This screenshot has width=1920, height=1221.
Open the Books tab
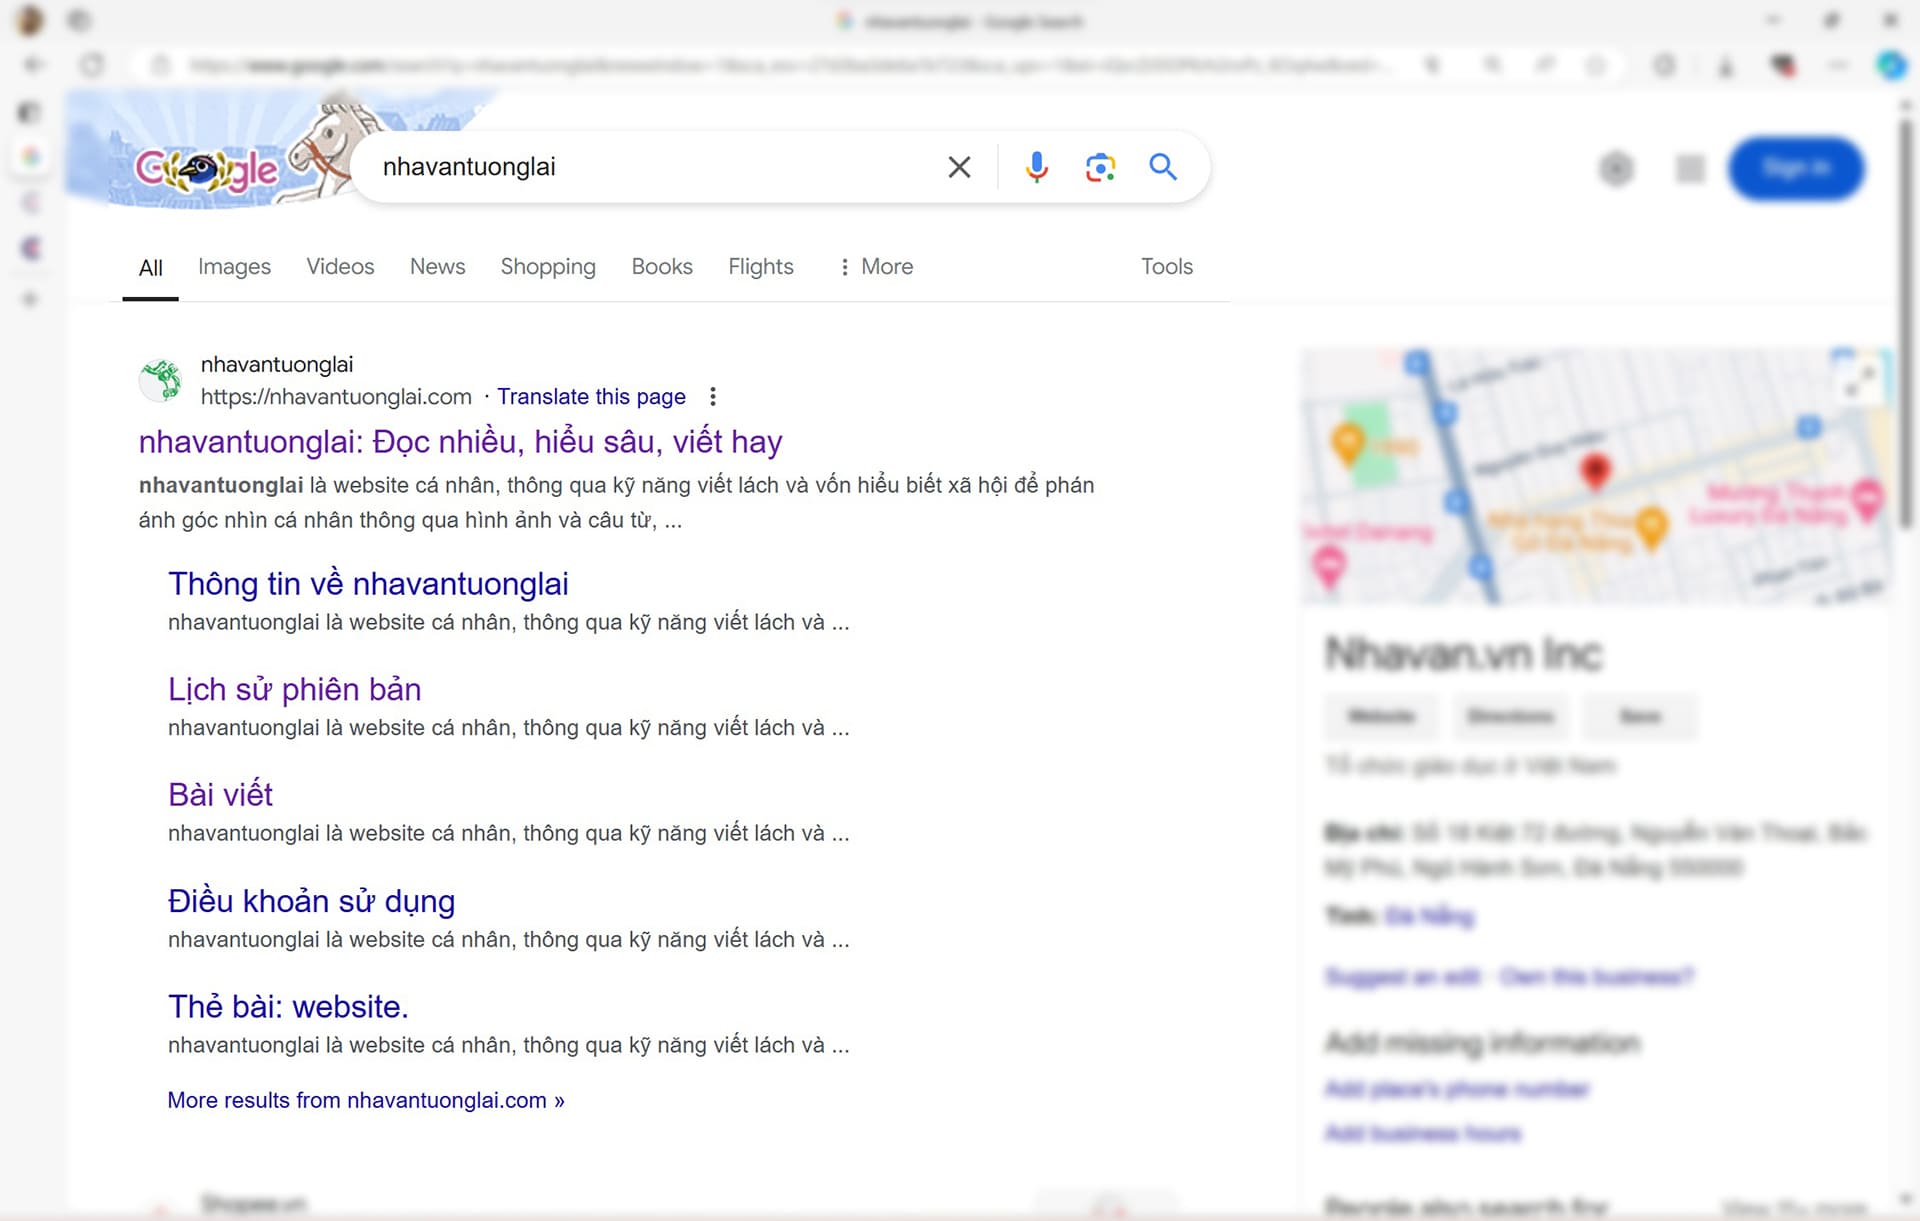[x=662, y=267]
